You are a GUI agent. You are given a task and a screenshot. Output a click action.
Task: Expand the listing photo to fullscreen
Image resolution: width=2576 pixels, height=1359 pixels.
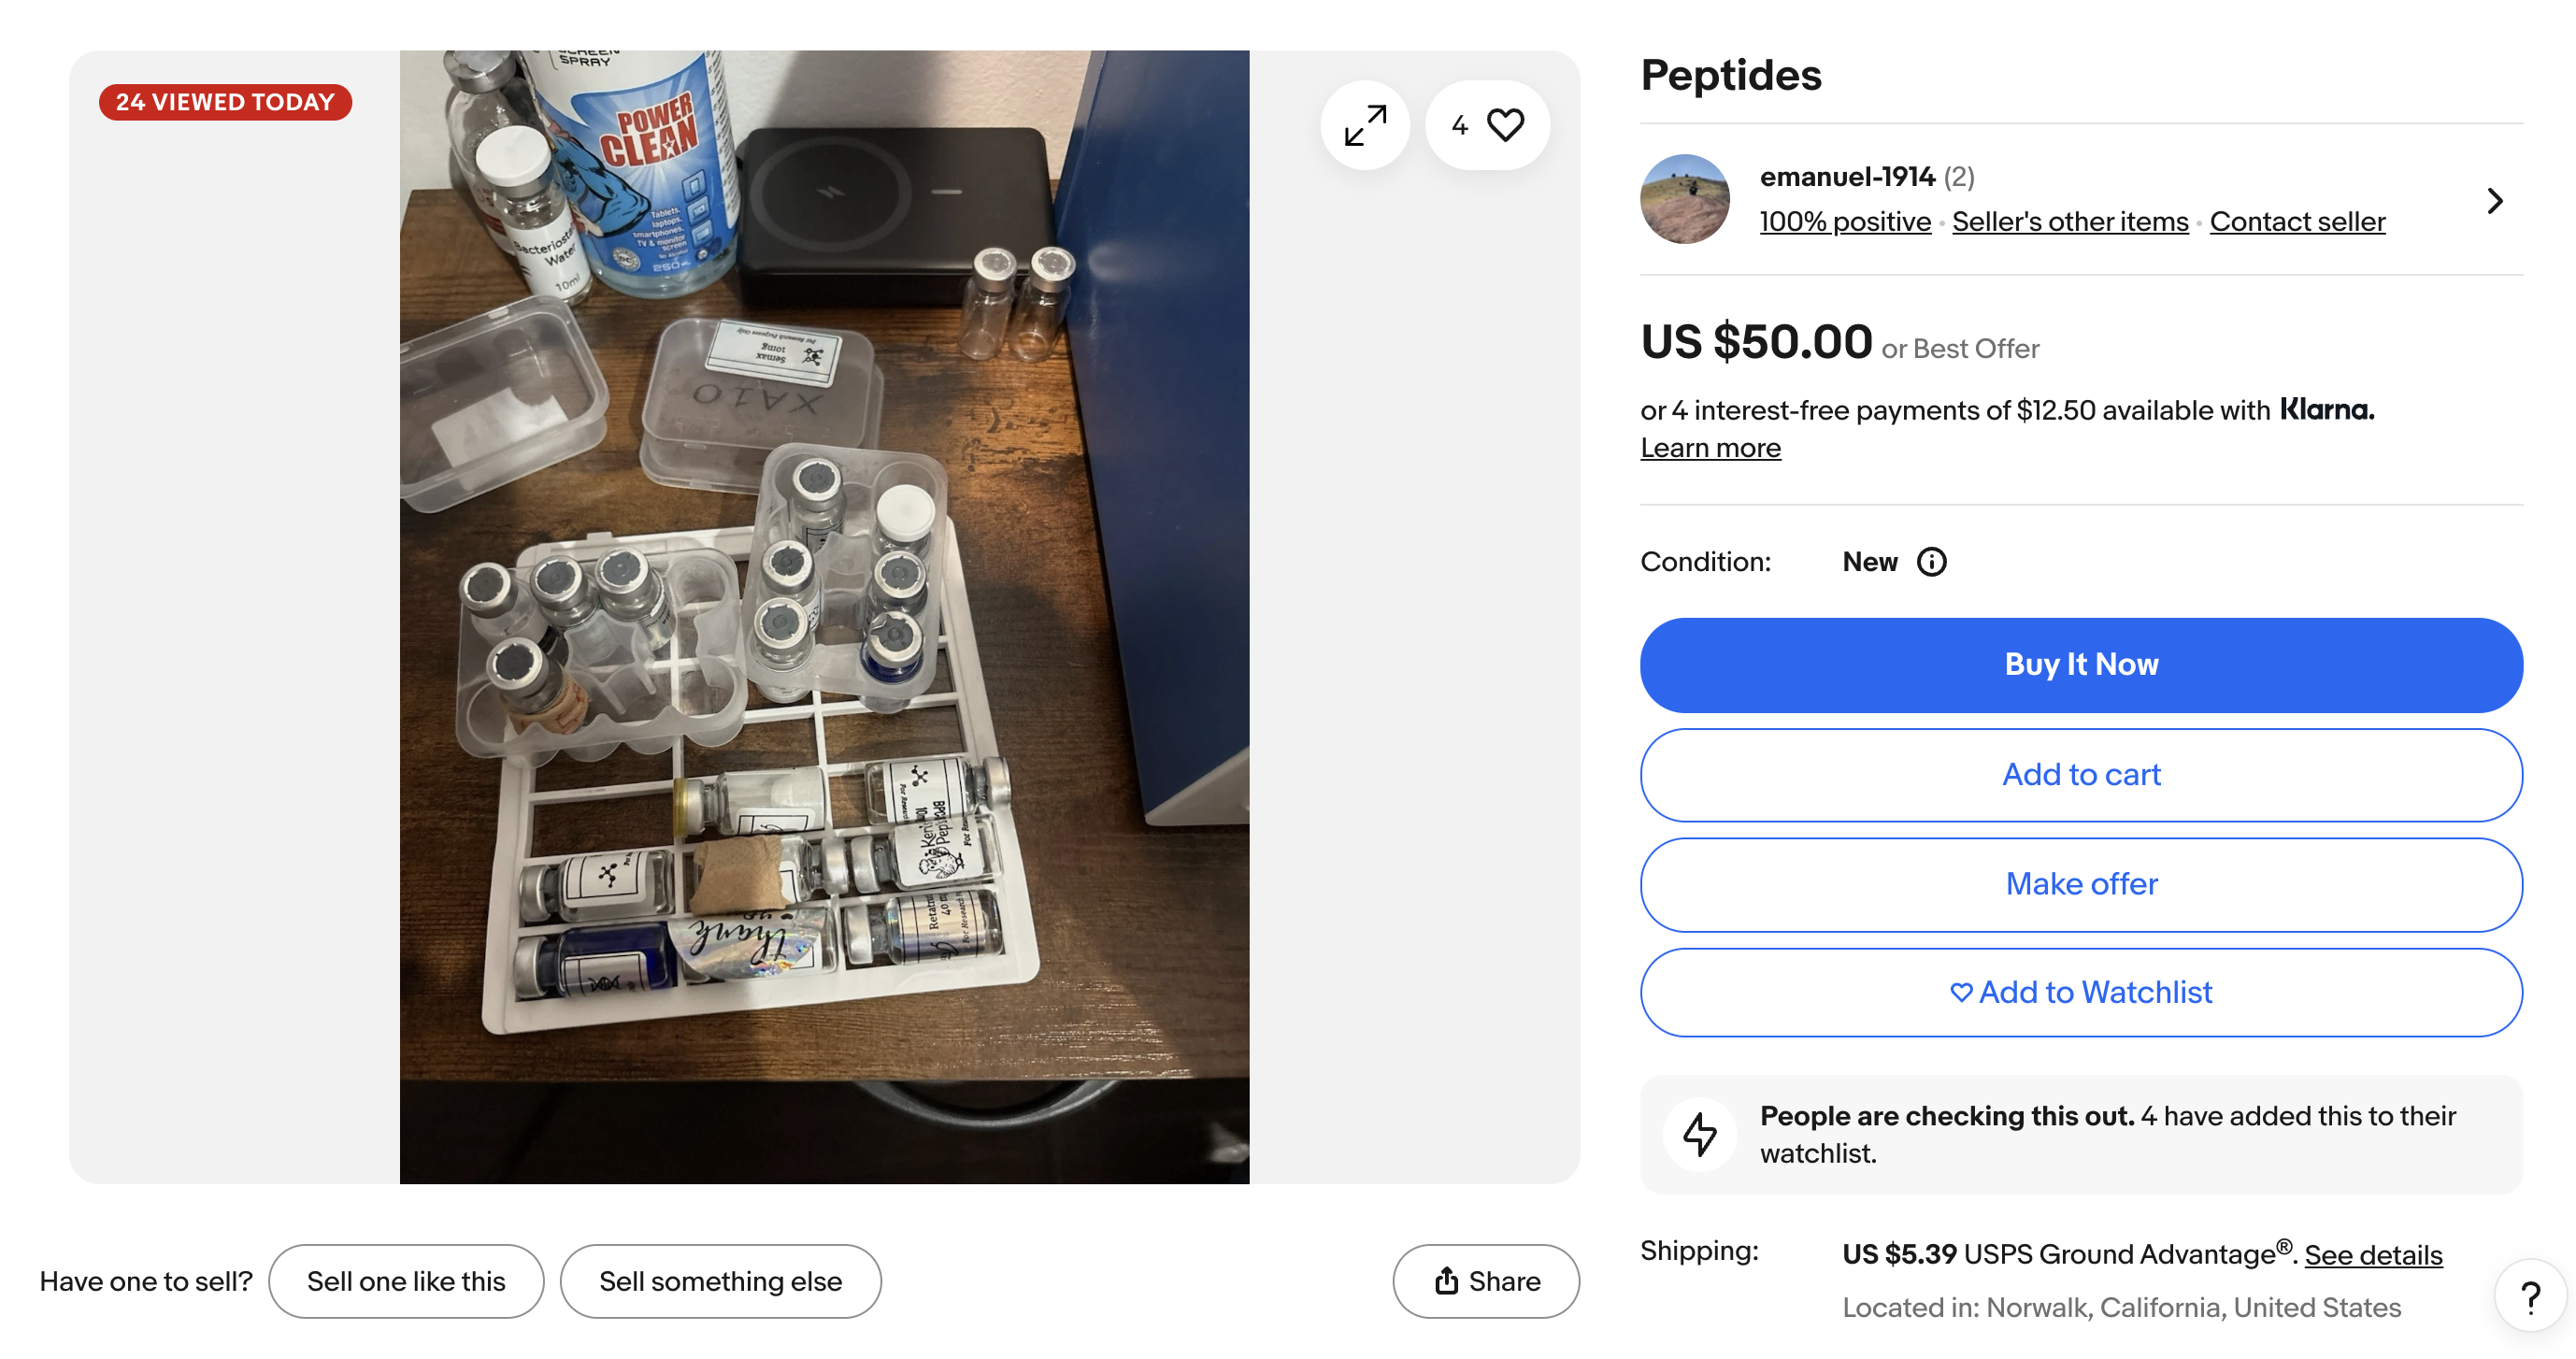[x=1365, y=124]
